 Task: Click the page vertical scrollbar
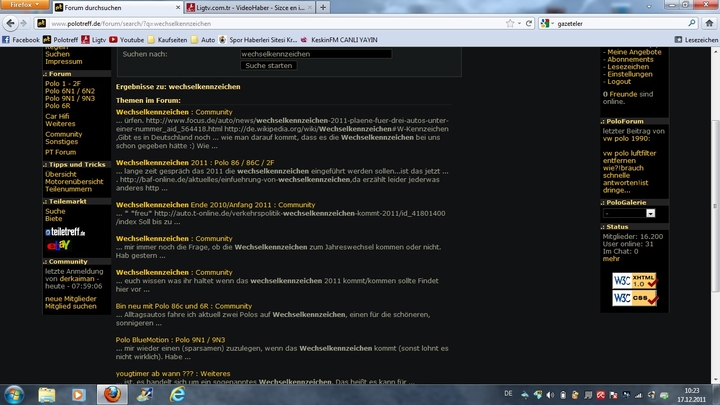[715, 206]
